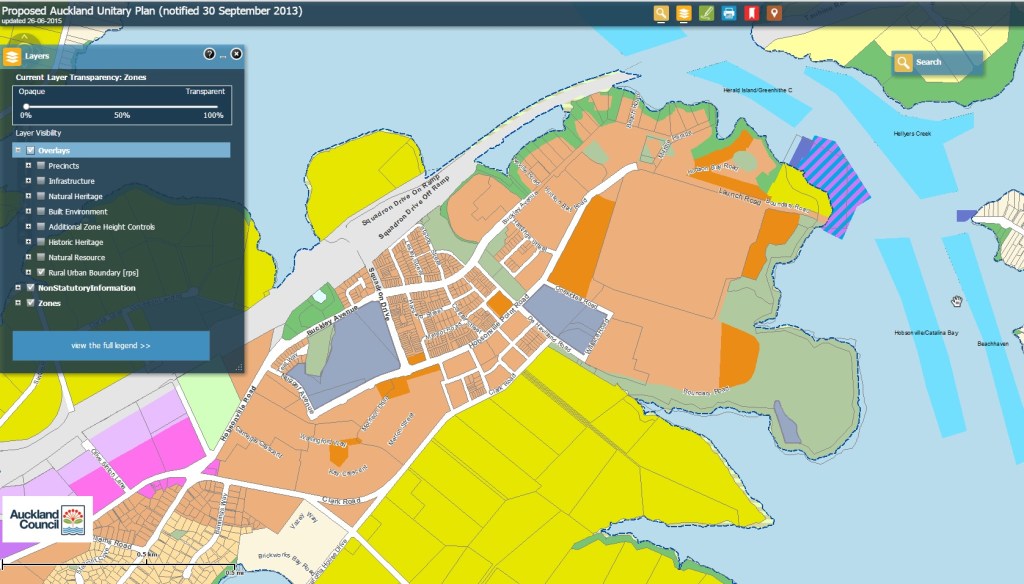The width and height of the screenshot is (1024, 584).
Task: Enable the Precincts layer checkbox
Action: coord(39,166)
